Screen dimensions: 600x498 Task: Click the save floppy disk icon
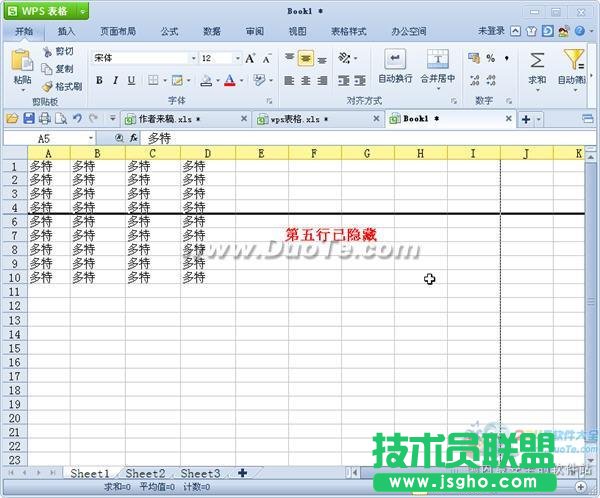(29, 119)
